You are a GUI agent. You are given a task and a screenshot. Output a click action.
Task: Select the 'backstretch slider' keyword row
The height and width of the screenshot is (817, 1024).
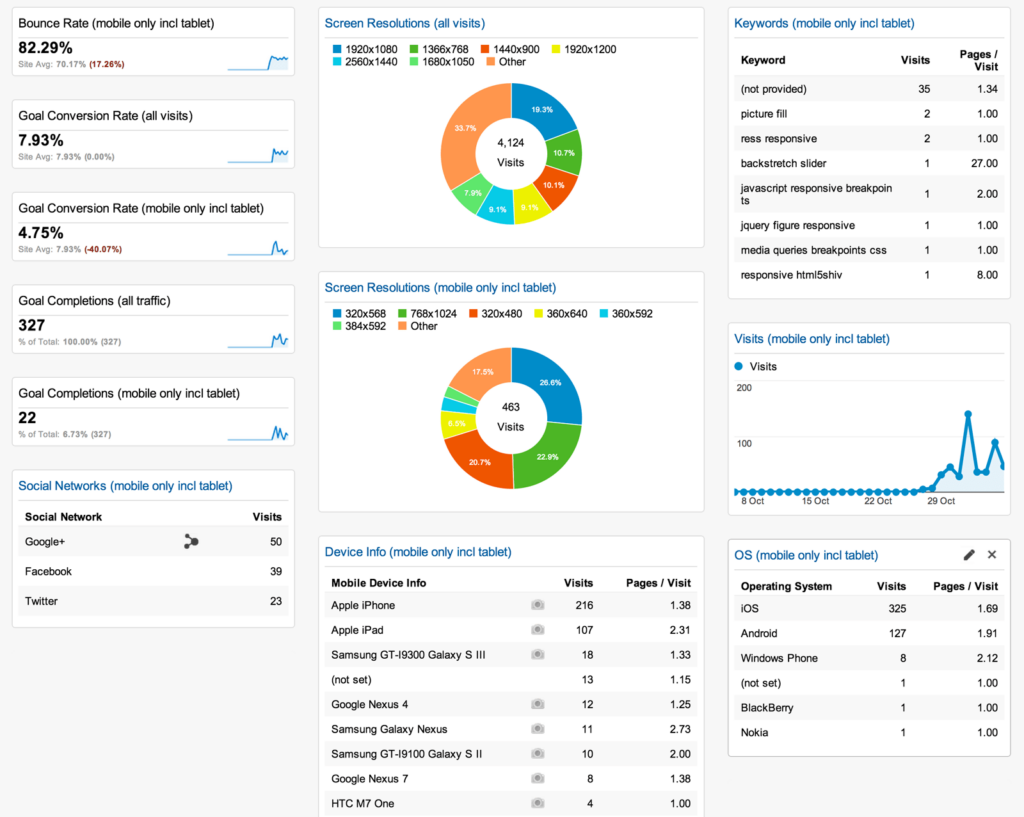click(x=869, y=163)
